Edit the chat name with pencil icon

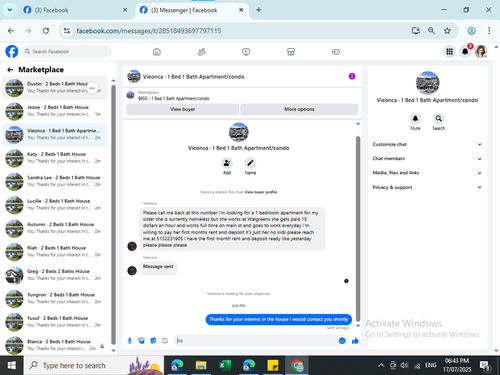click(x=250, y=163)
